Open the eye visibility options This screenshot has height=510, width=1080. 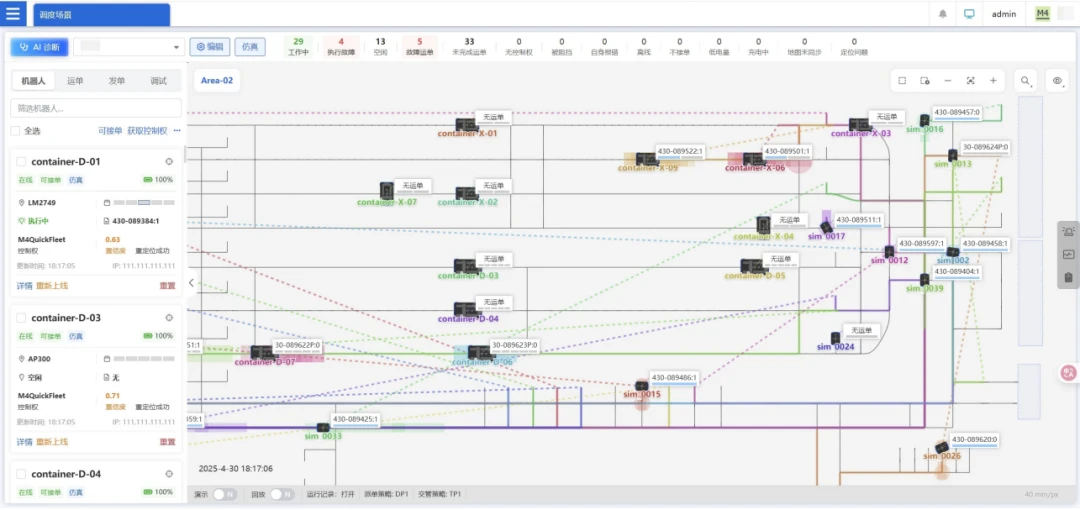click(x=1057, y=81)
